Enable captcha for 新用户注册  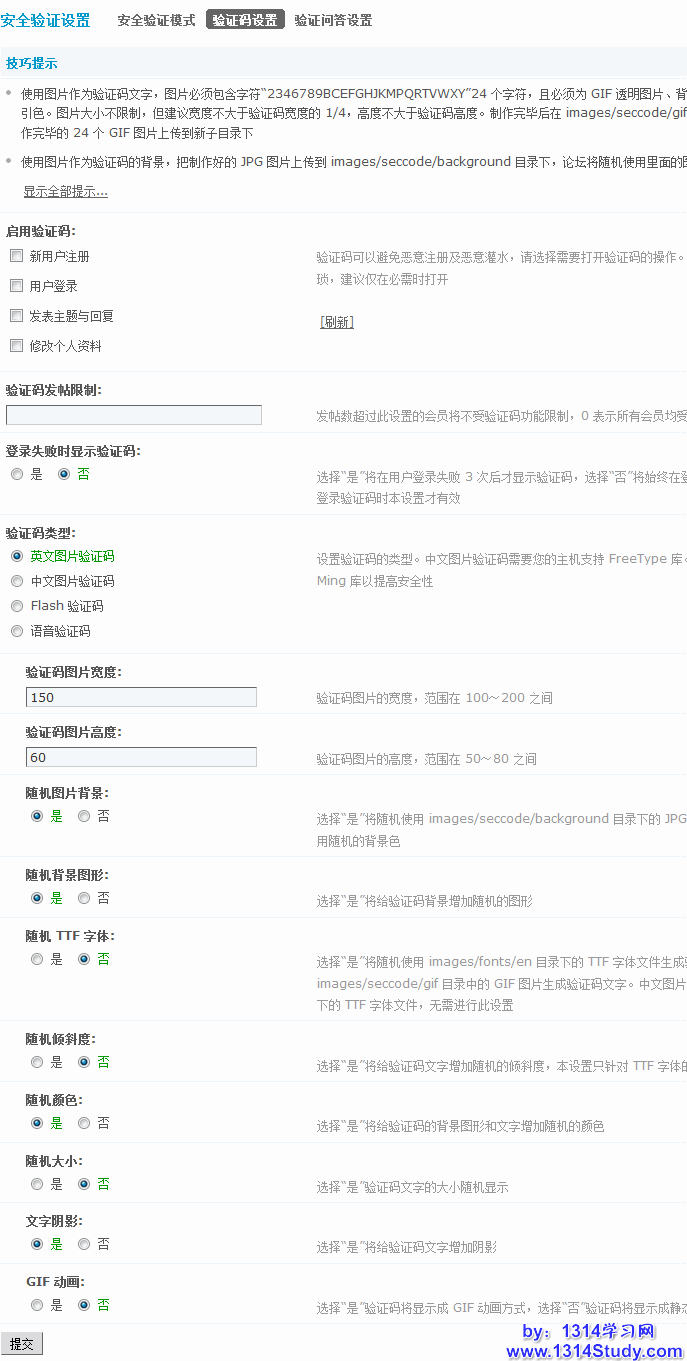[16, 256]
